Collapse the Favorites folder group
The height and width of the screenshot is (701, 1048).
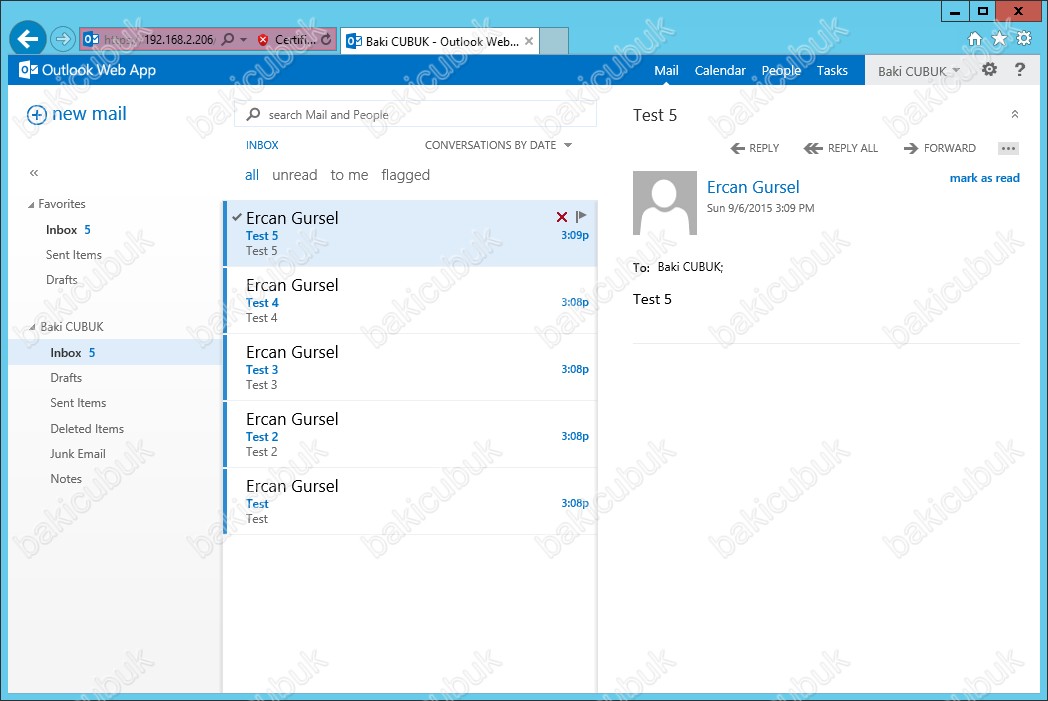31,205
